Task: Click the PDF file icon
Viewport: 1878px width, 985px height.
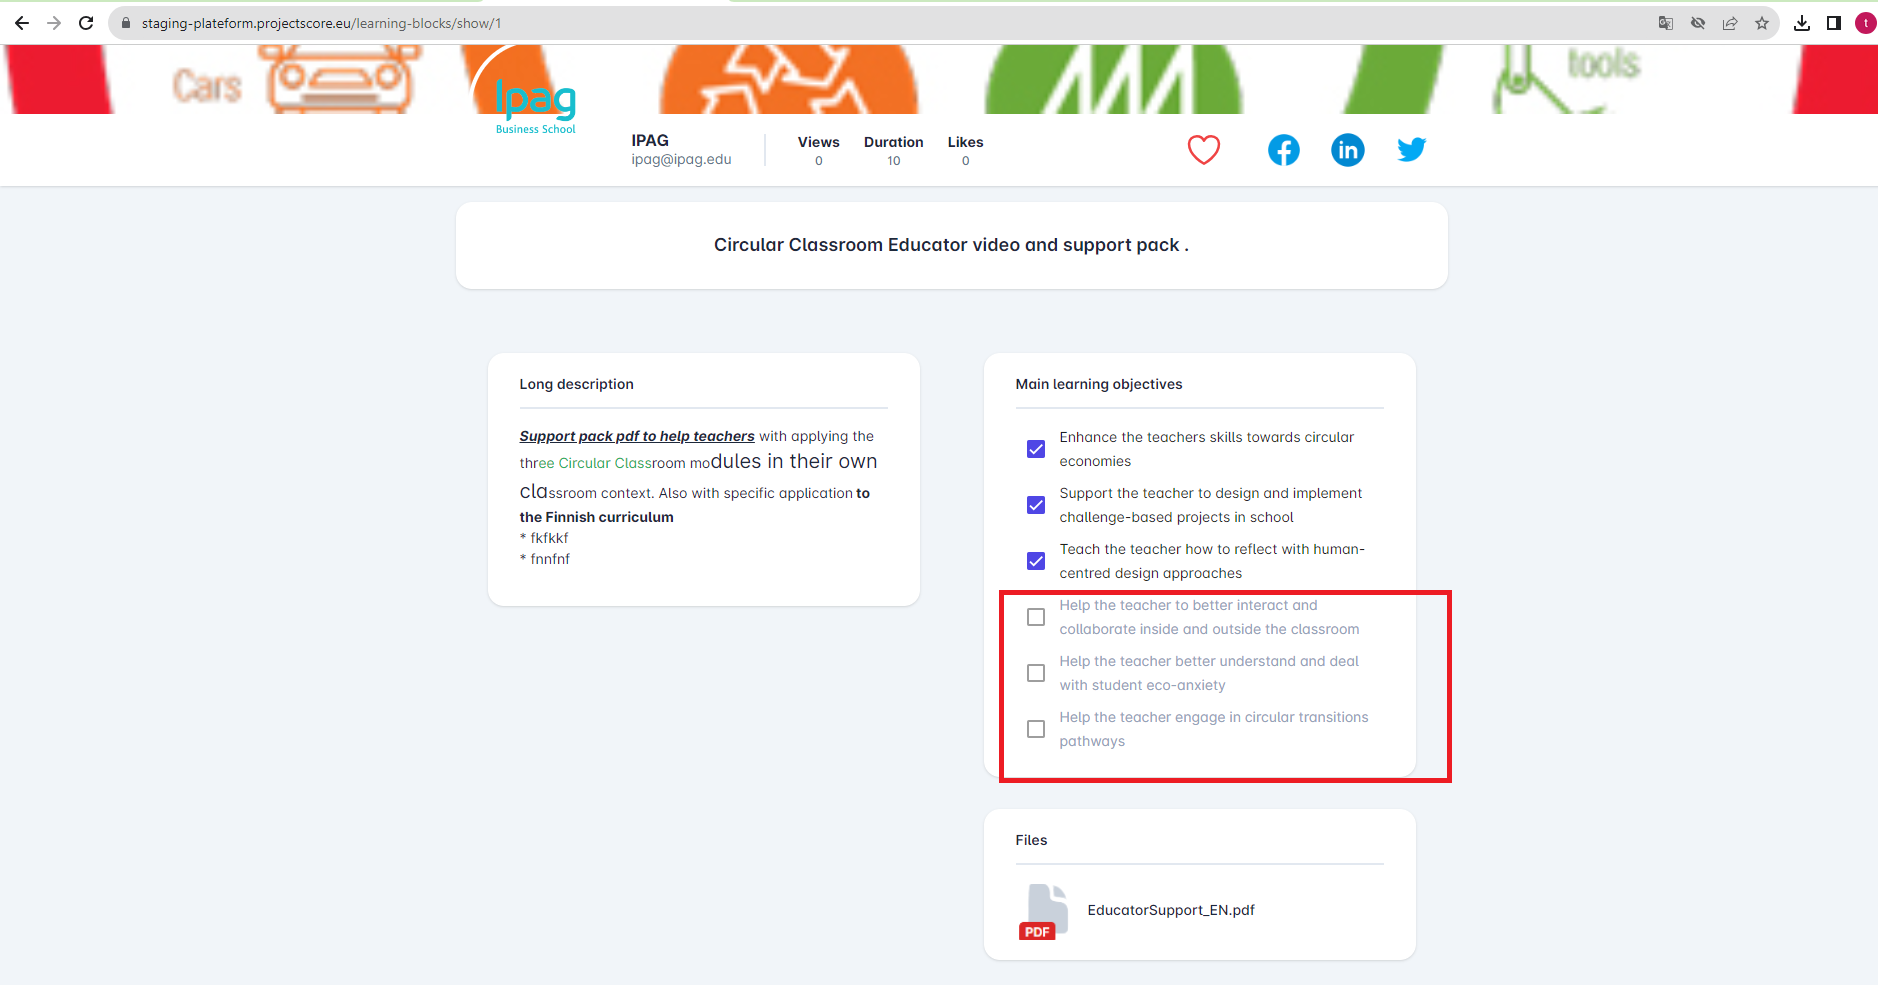Action: click(1042, 911)
